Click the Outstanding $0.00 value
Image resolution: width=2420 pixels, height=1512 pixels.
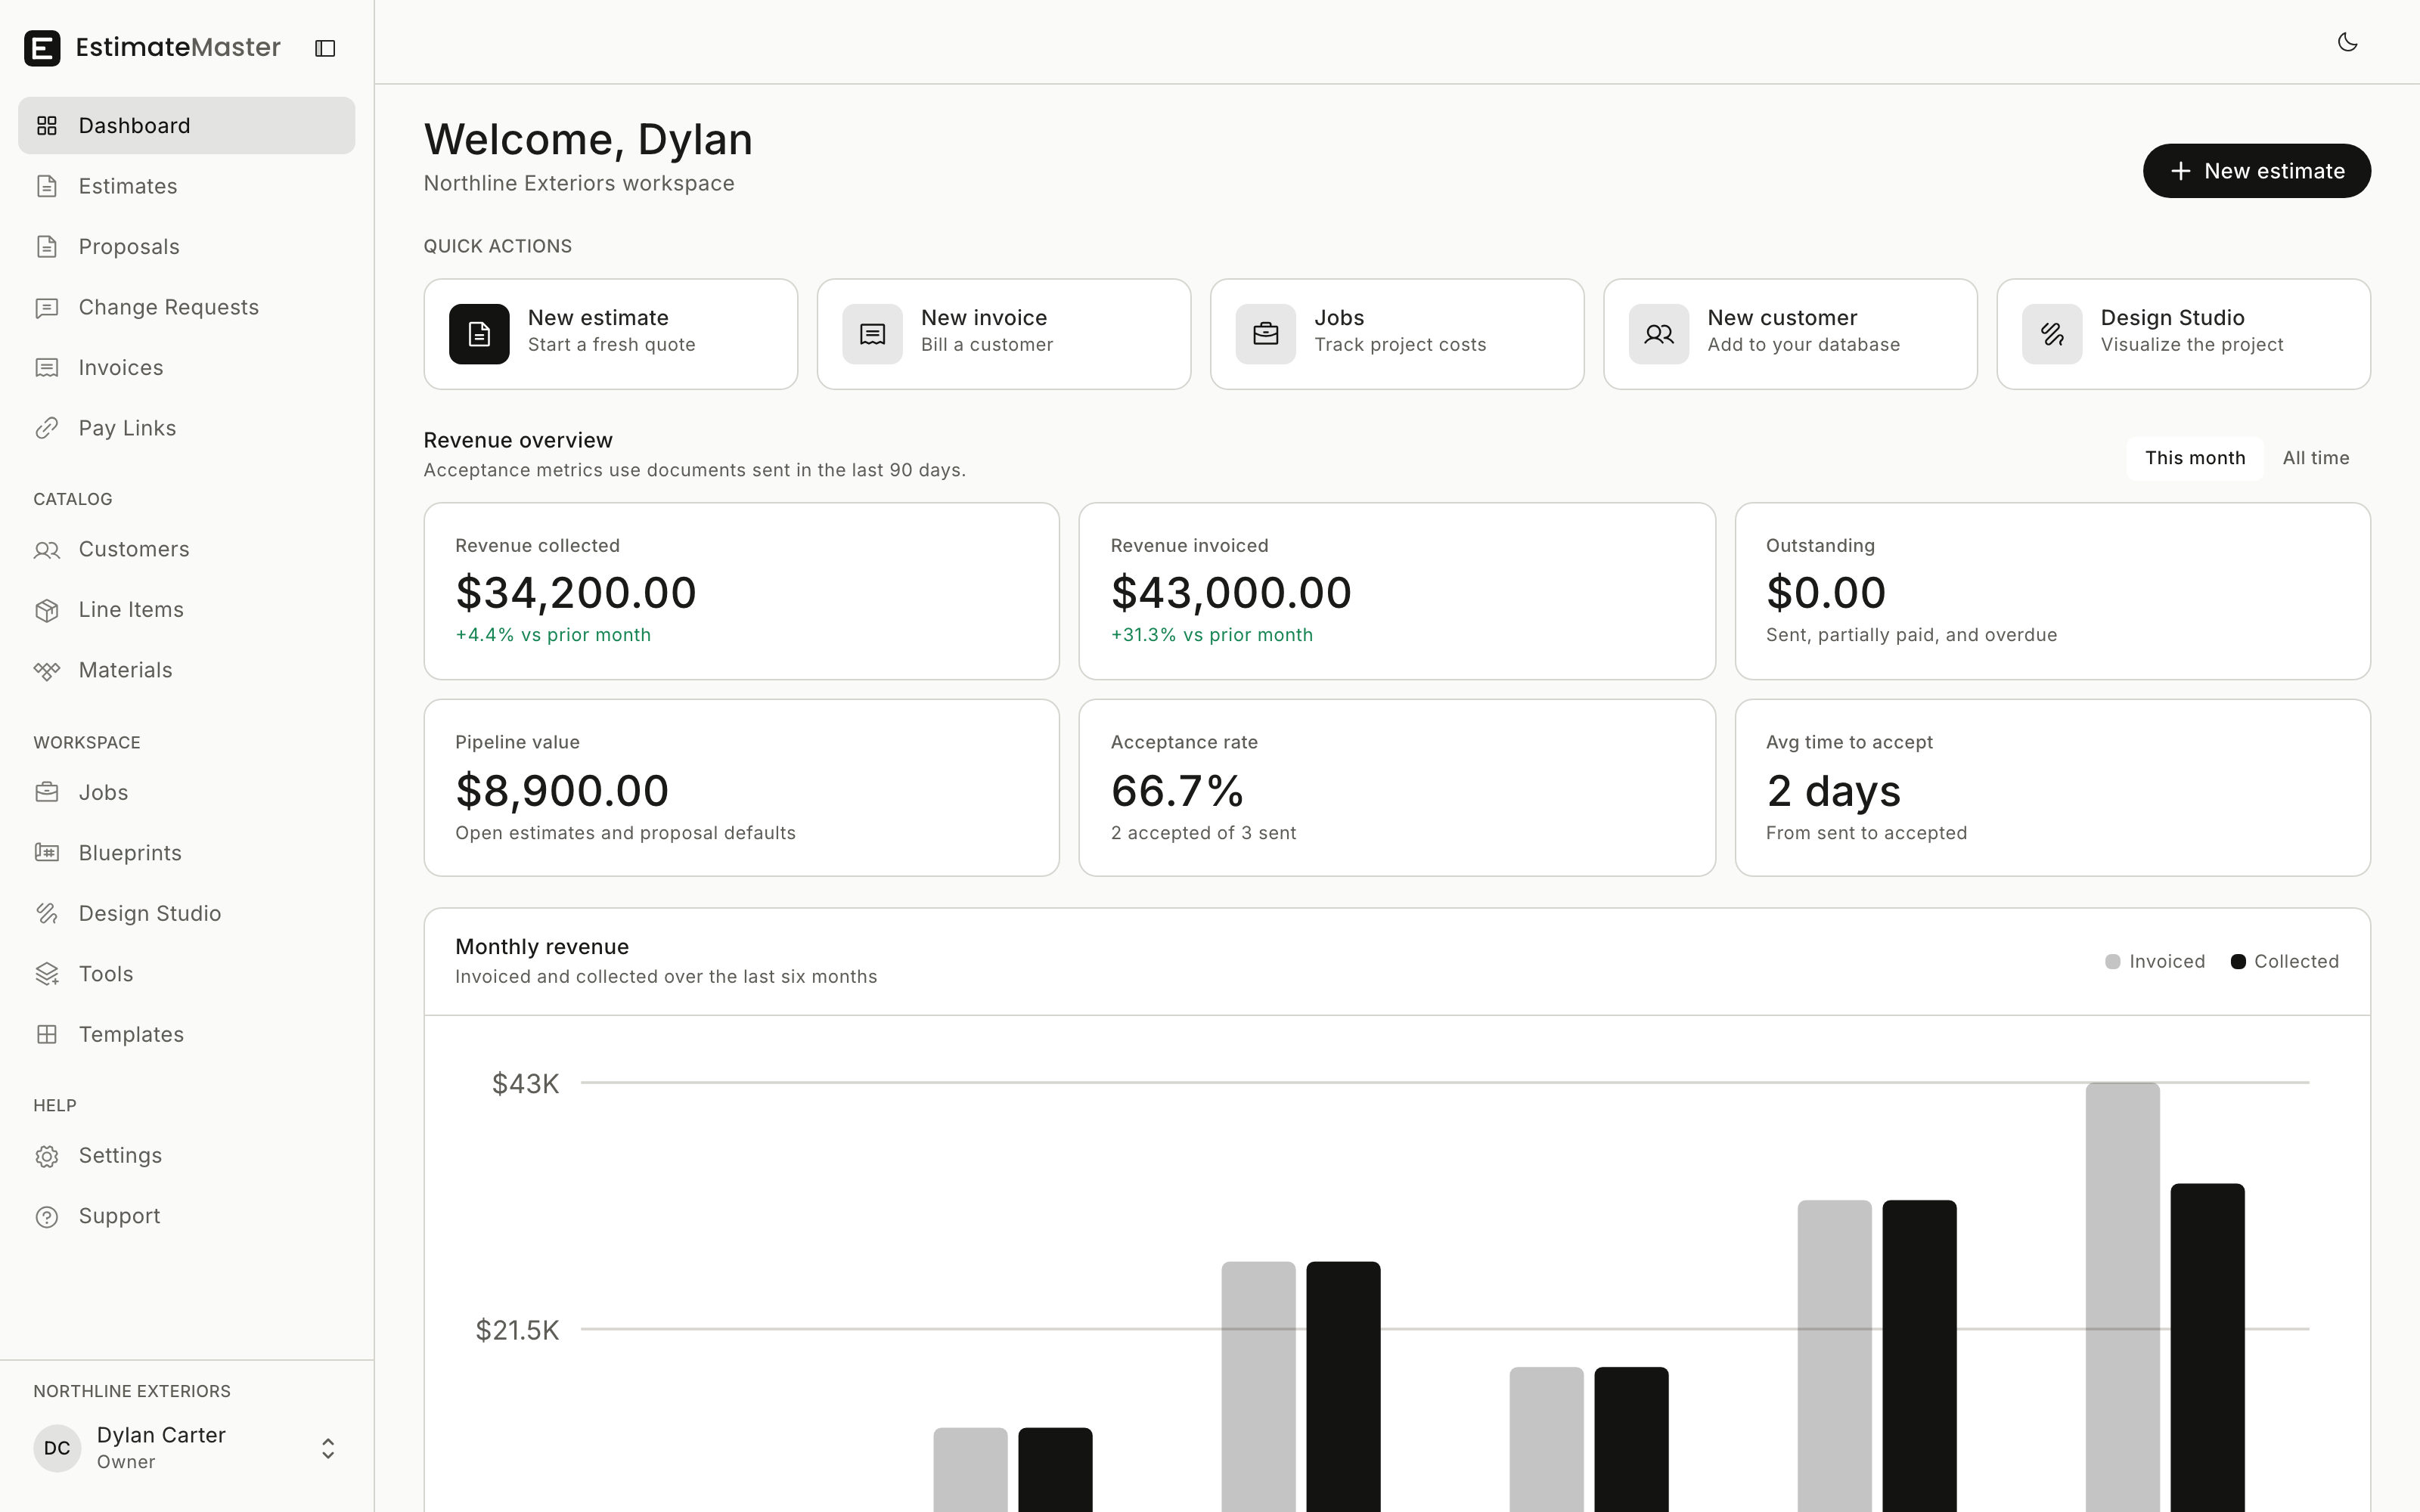pos(1826,592)
